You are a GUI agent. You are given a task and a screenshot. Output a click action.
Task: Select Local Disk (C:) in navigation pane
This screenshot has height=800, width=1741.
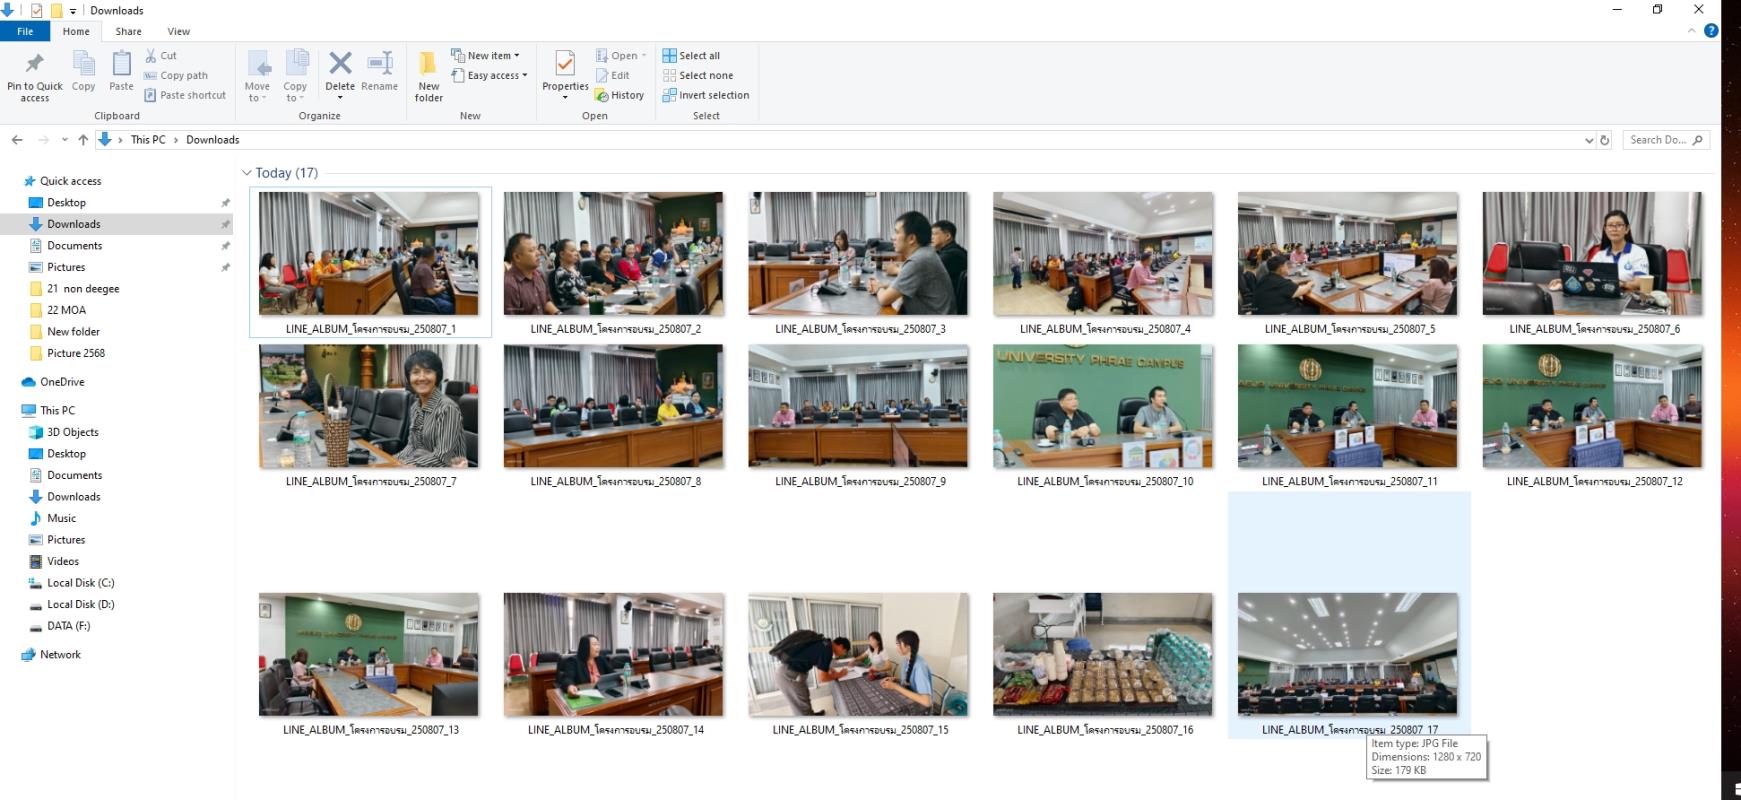click(x=80, y=583)
